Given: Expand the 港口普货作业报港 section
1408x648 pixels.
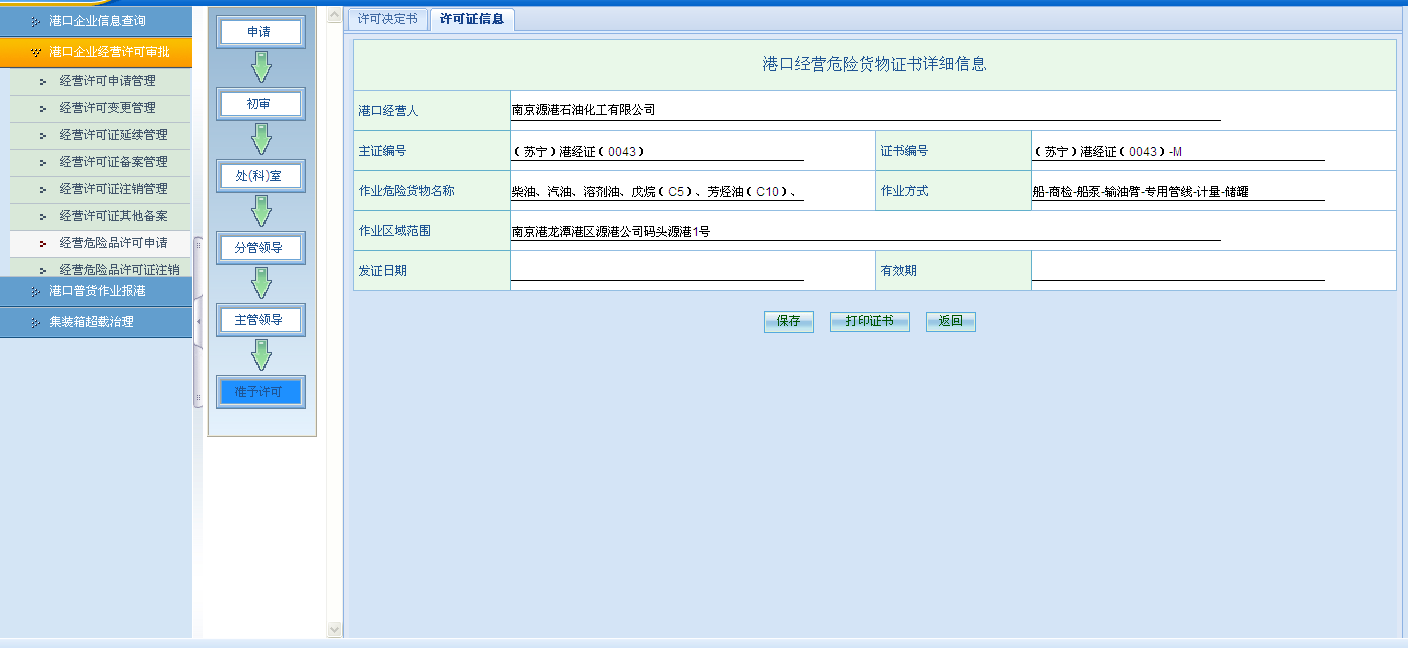Looking at the screenshot, I should pyautogui.click(x=96, y=291).
